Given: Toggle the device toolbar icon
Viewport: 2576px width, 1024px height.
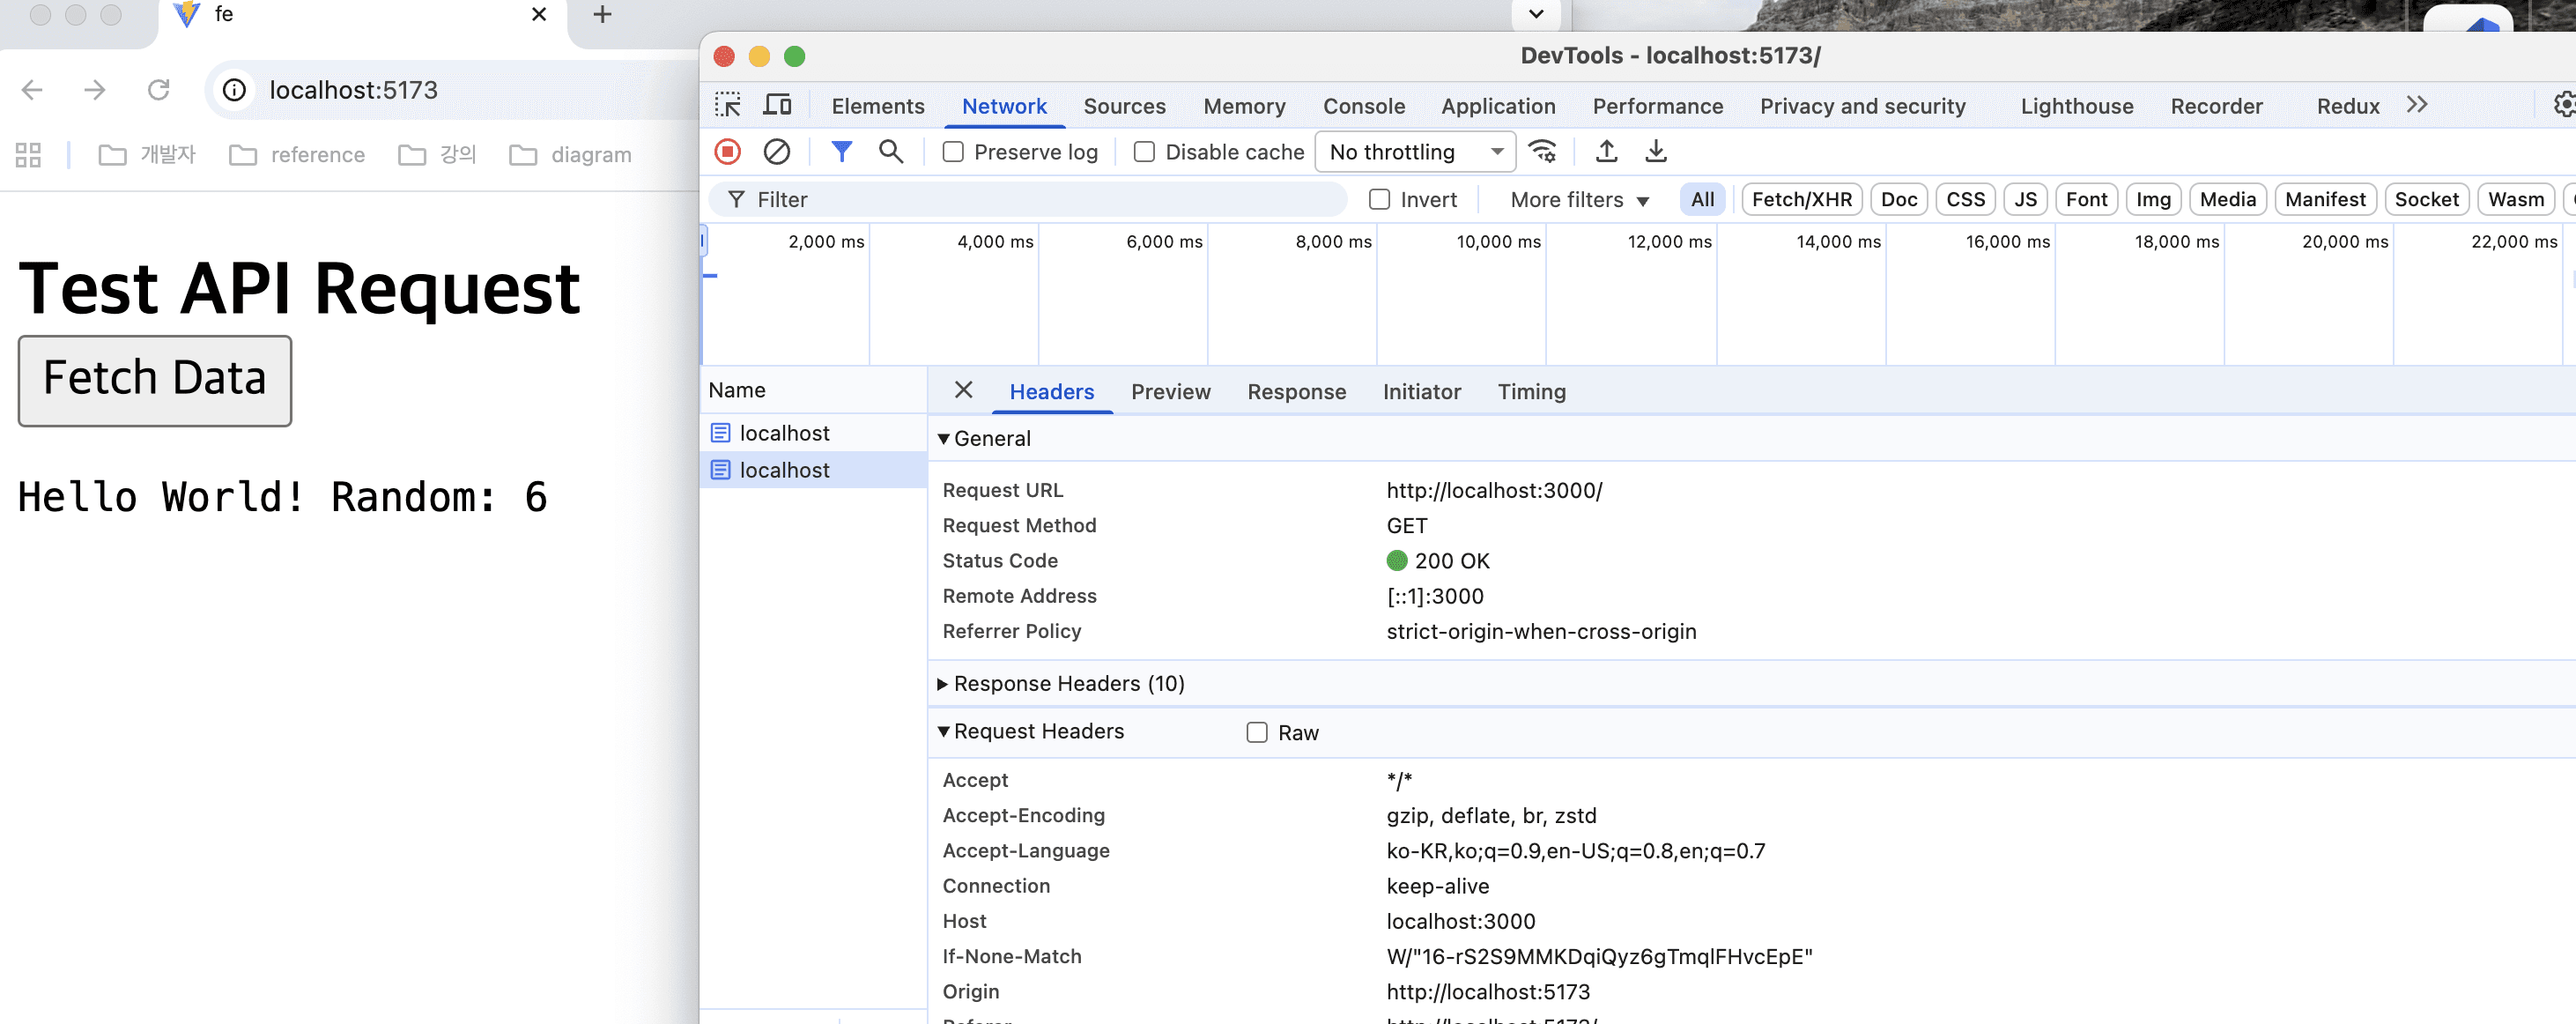Looking at the screenshot, I should tap(777, 105).
